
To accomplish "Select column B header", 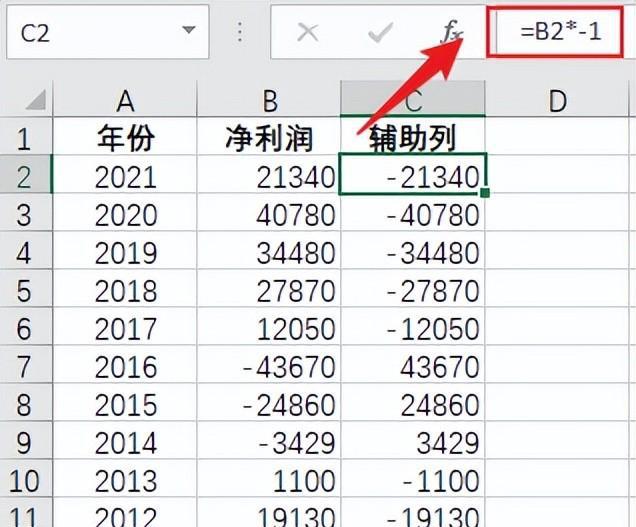I will (x=269, y=99).
